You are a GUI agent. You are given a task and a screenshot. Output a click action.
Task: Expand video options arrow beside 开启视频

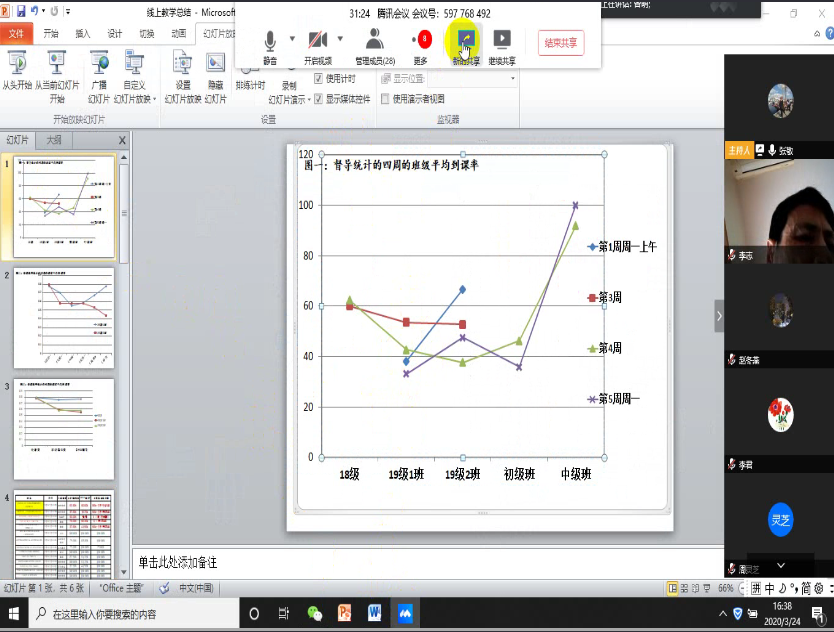(341, 40)
